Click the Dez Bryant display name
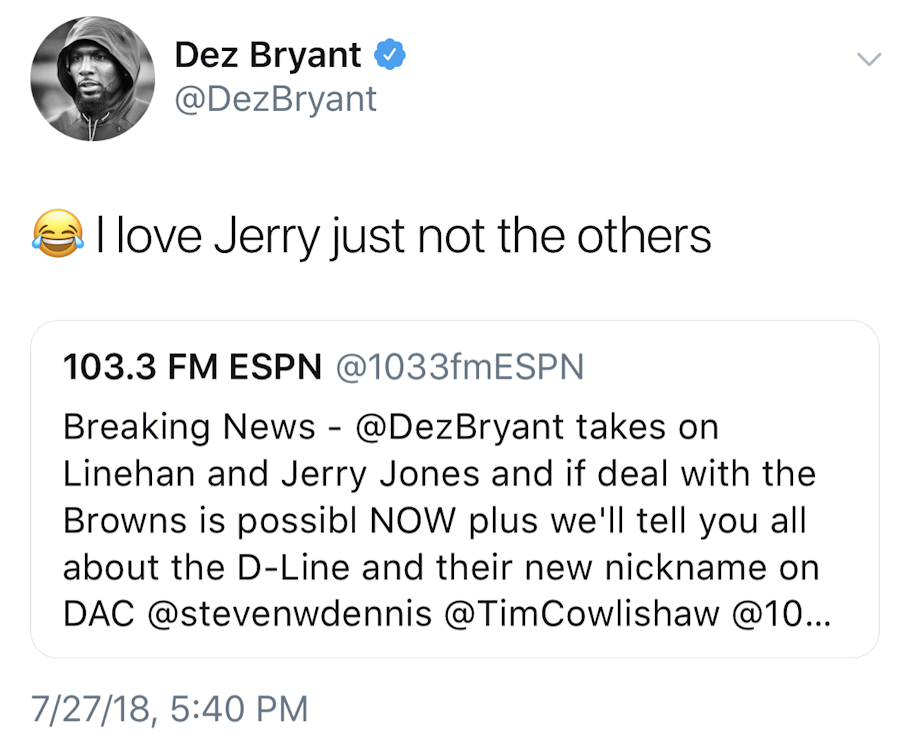The height and width of the screenshot is (743, 900). pyautogui.click(x=267, y=55)
